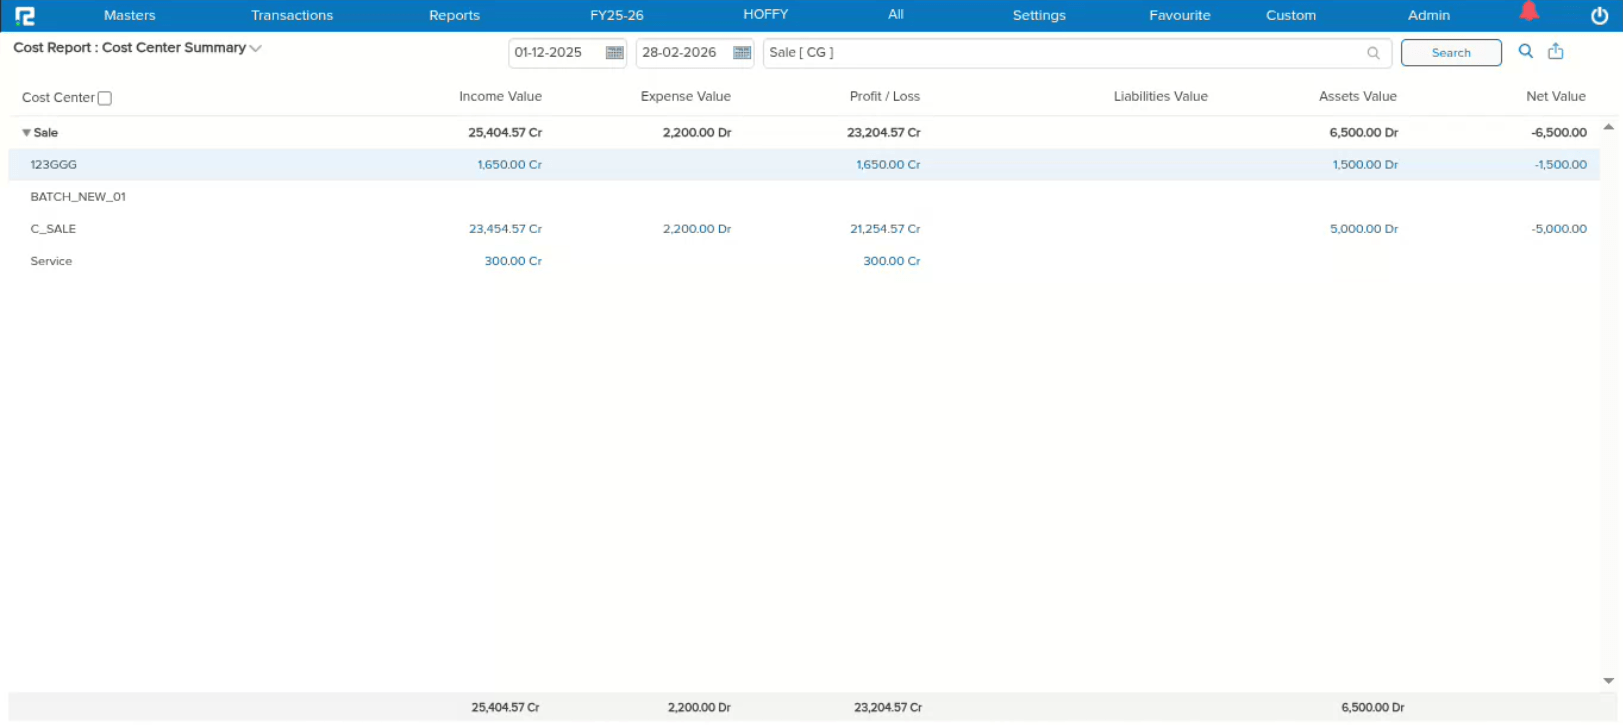Collapse the Sale cost center group
Viewport: 1623px width, 725px height.
pyautogui.click(x=26, y=132)
